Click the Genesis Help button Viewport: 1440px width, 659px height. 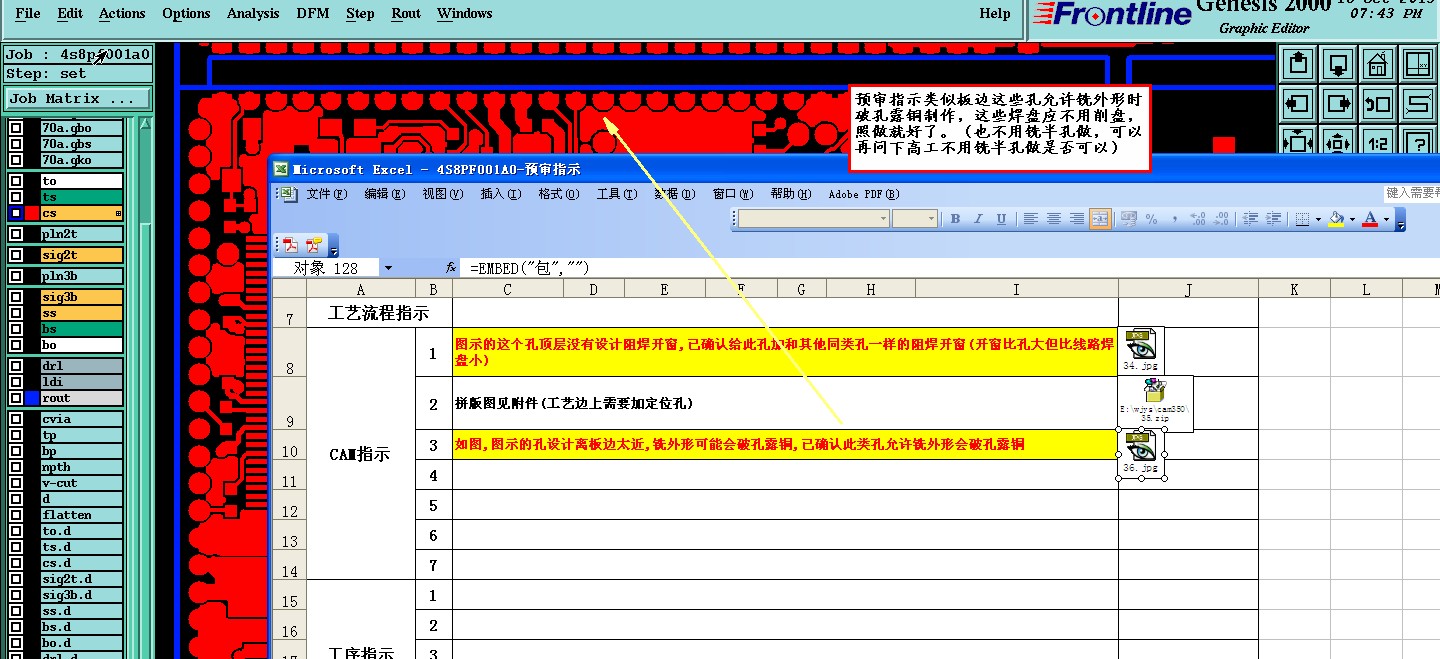[x=995, y=13]
